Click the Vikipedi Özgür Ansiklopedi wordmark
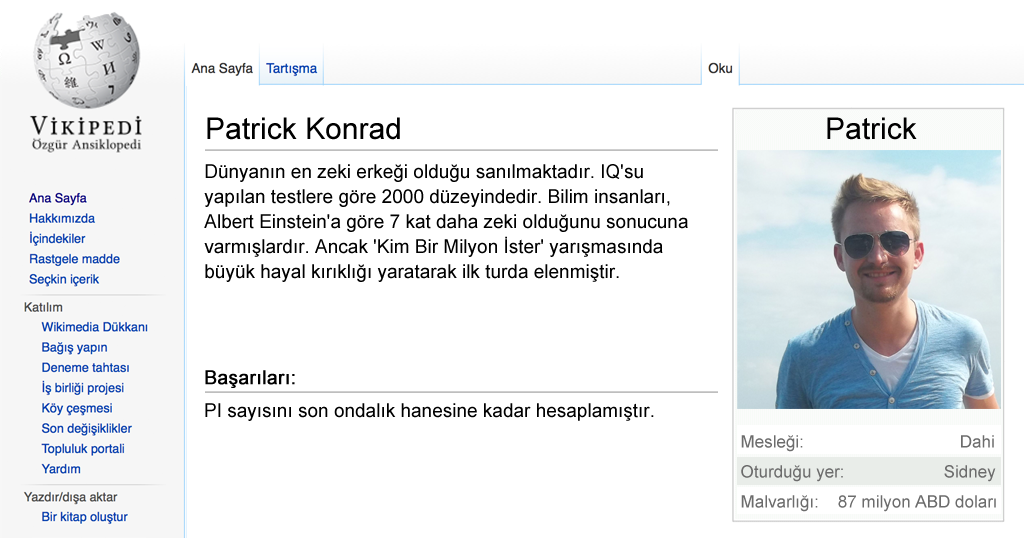The image size is (1024, 538). (x=86, y=133)
